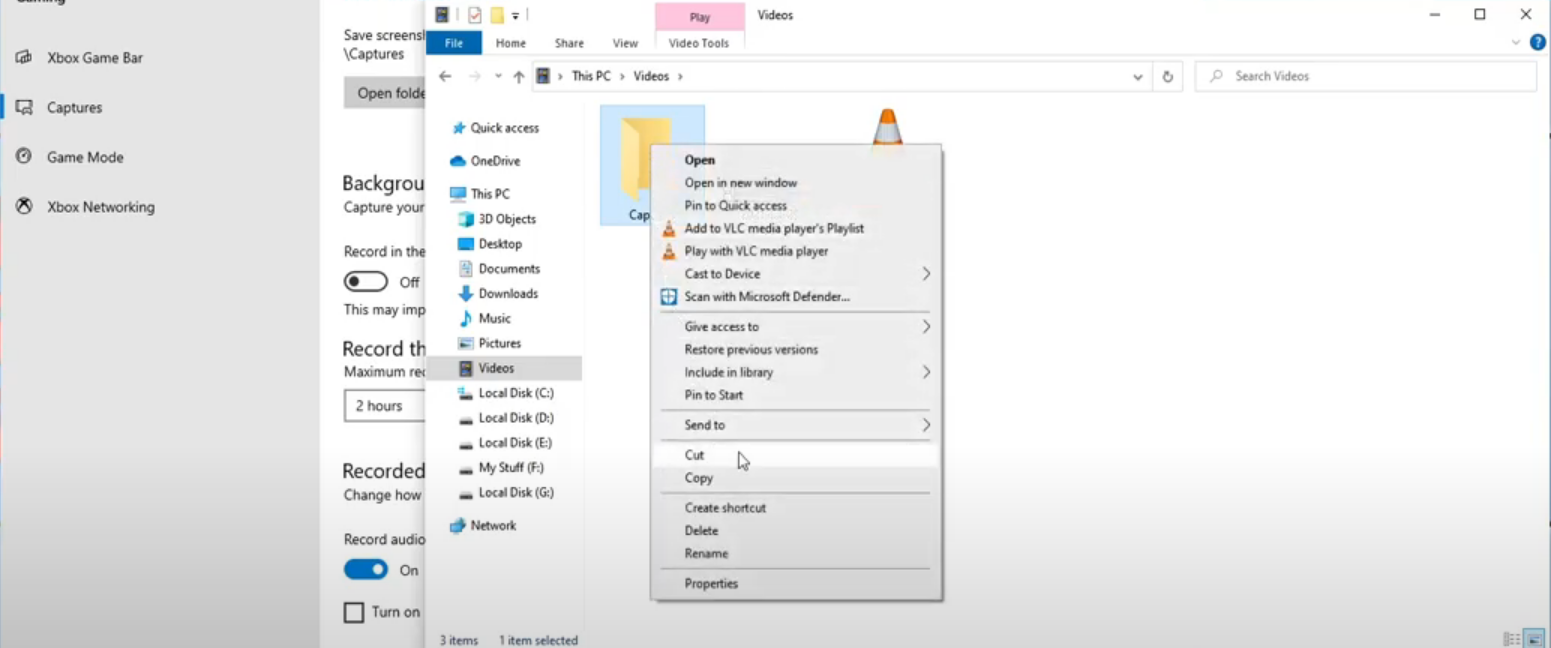The height and width of the screenshot is (648, 1551).
Task: Click This PC in the address breadcrumb
Action: (x=591, y=76)
